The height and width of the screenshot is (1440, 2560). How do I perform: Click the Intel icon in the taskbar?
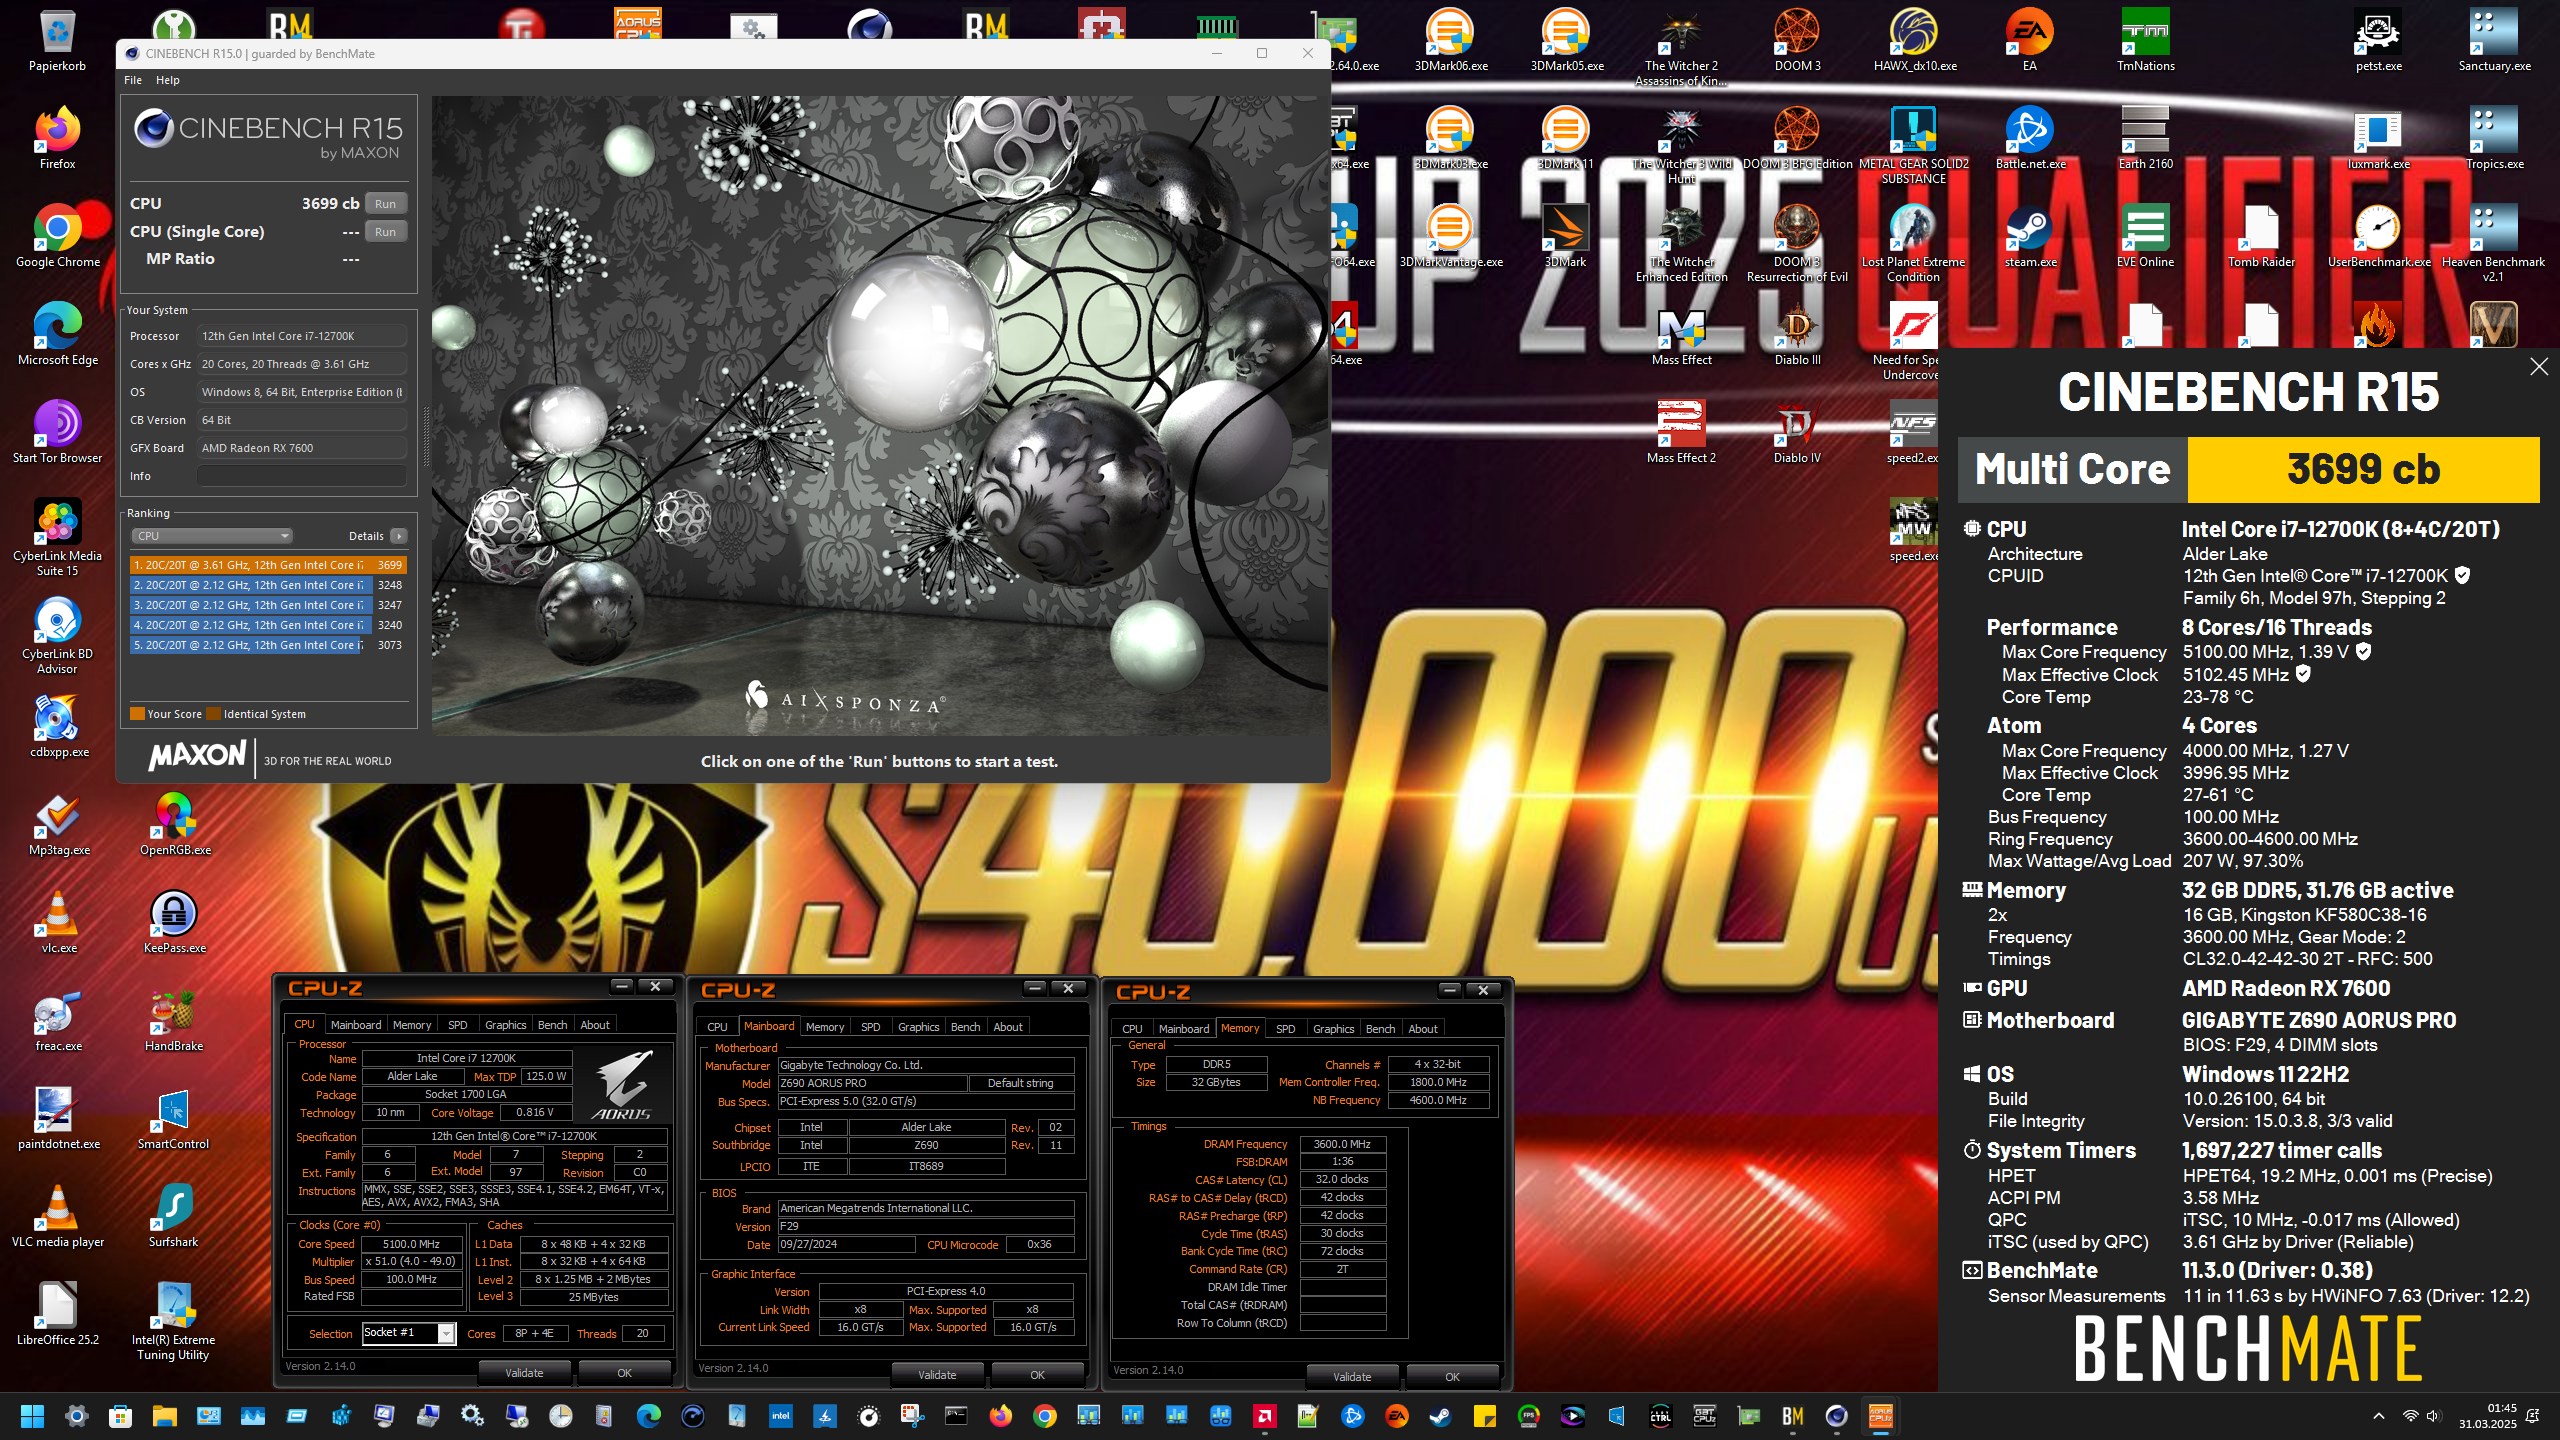click(x=781, y=1416)
